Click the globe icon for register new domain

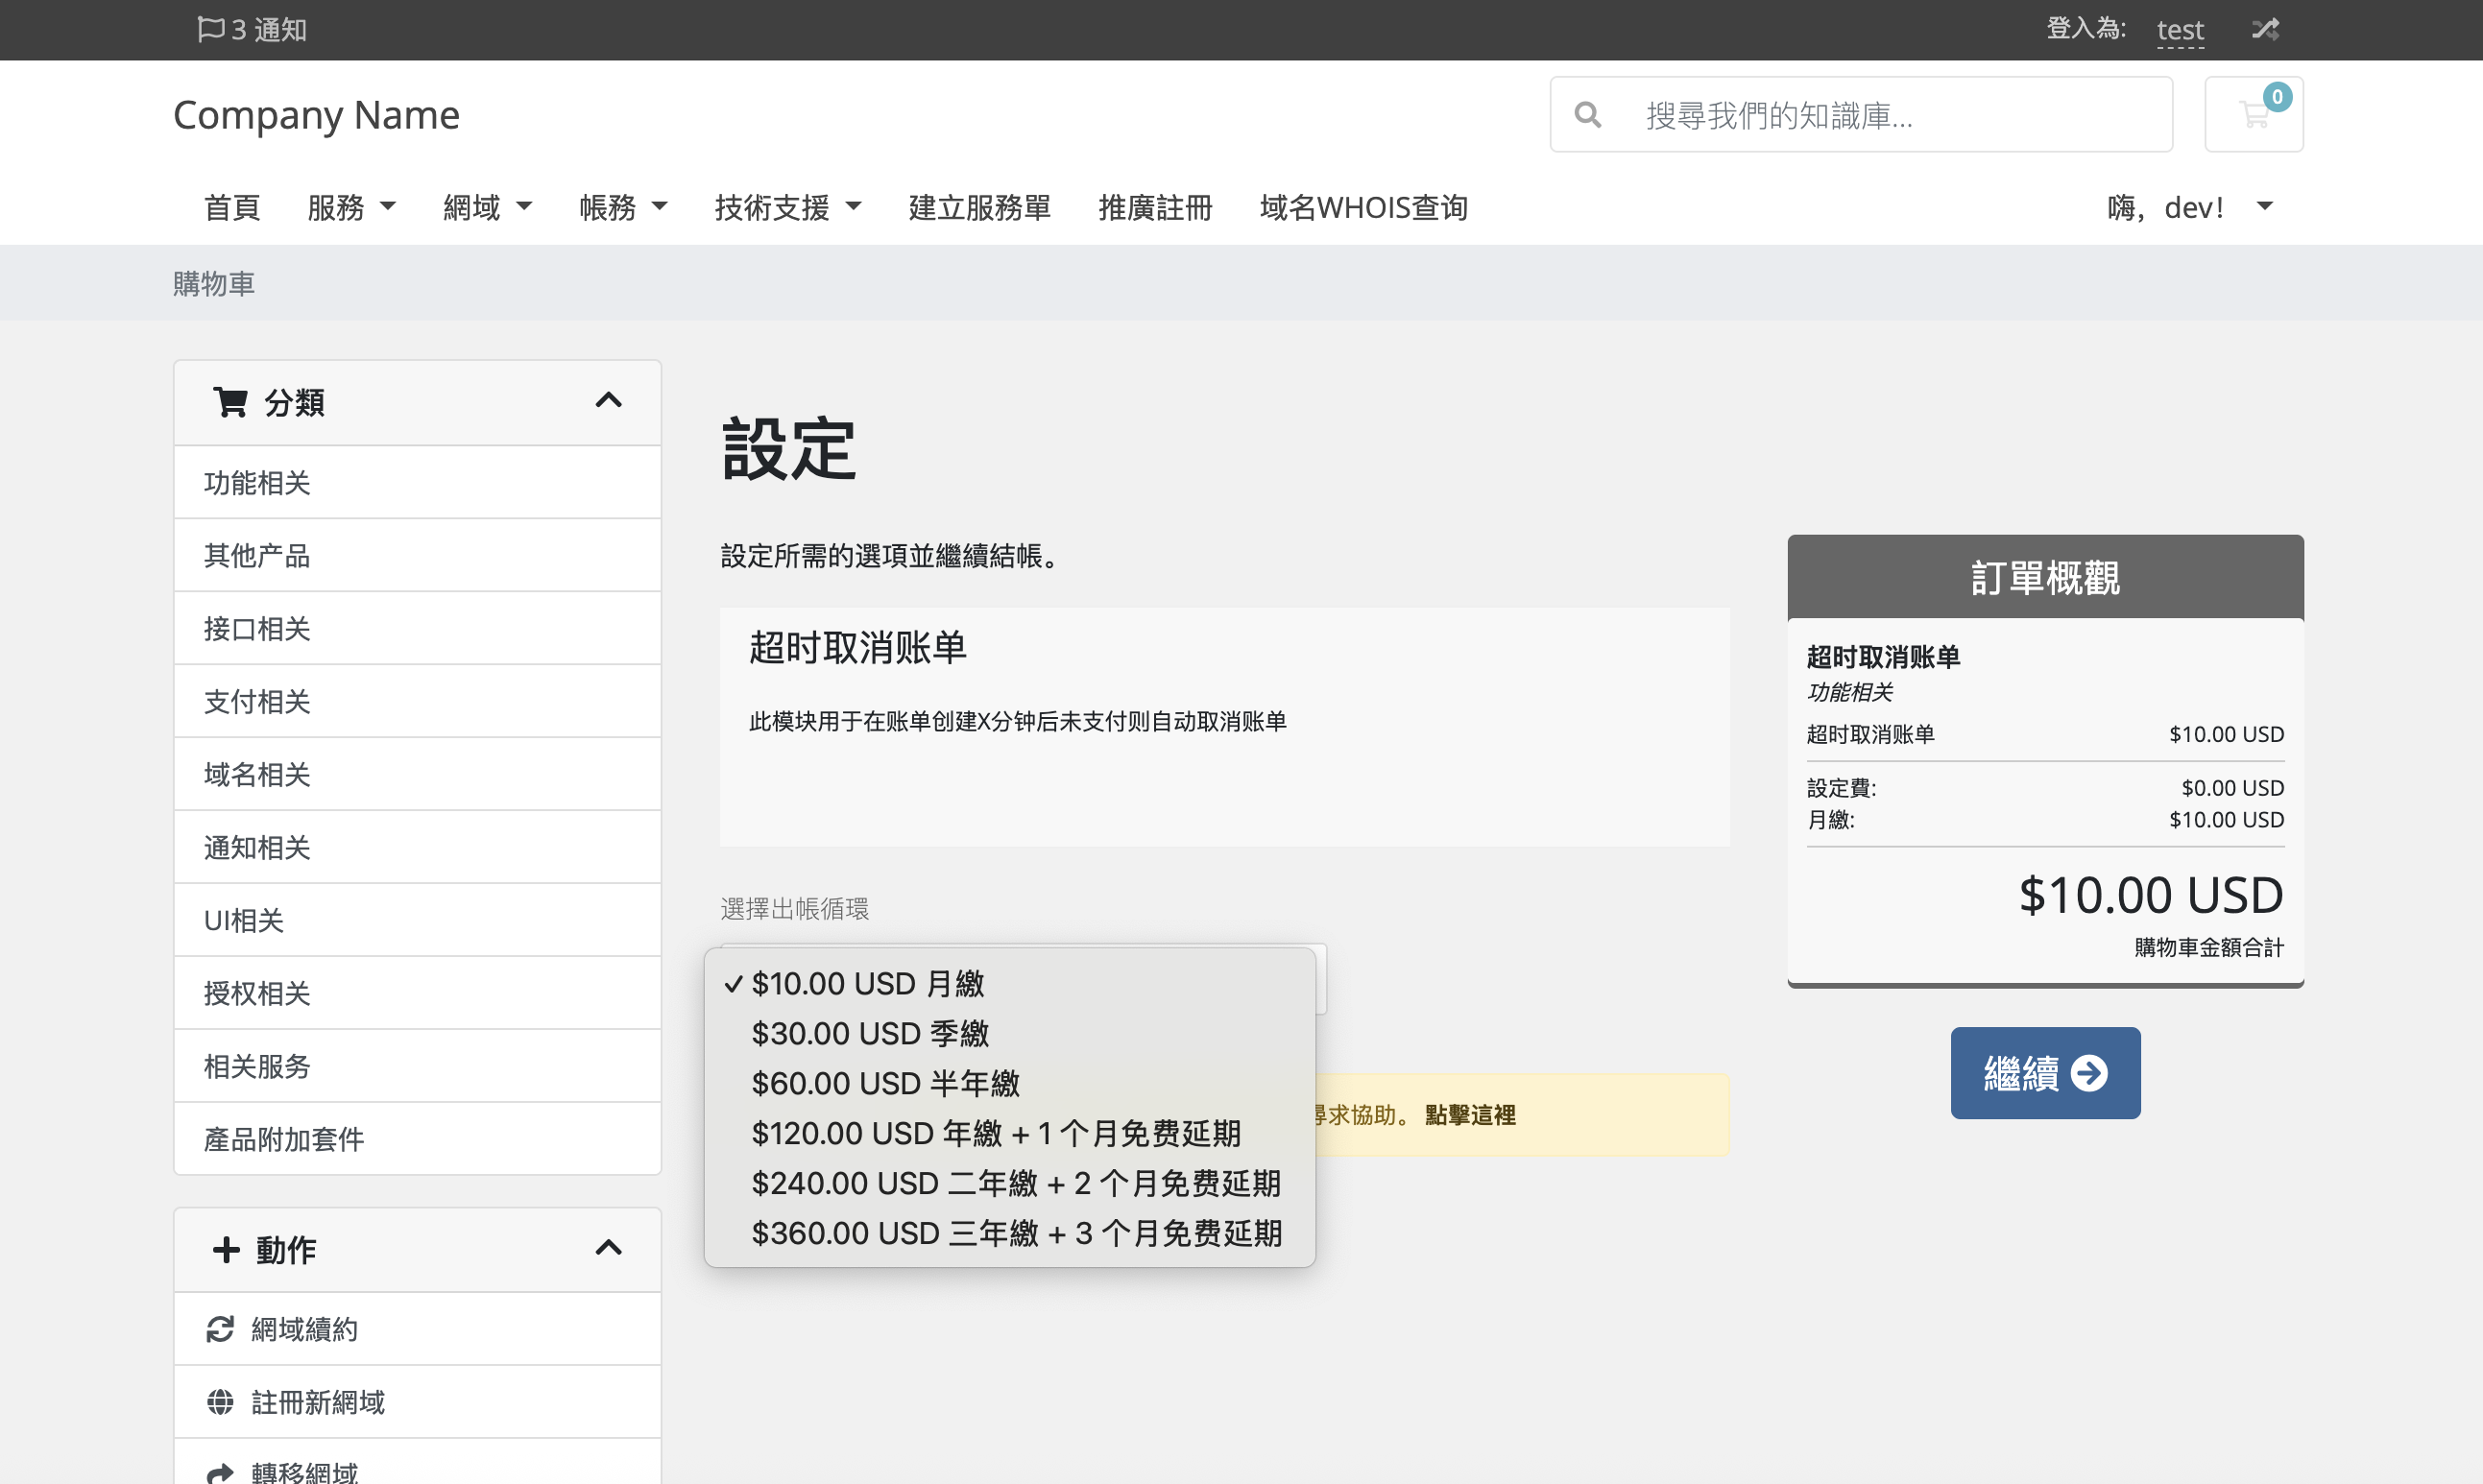pos(220,1402)
